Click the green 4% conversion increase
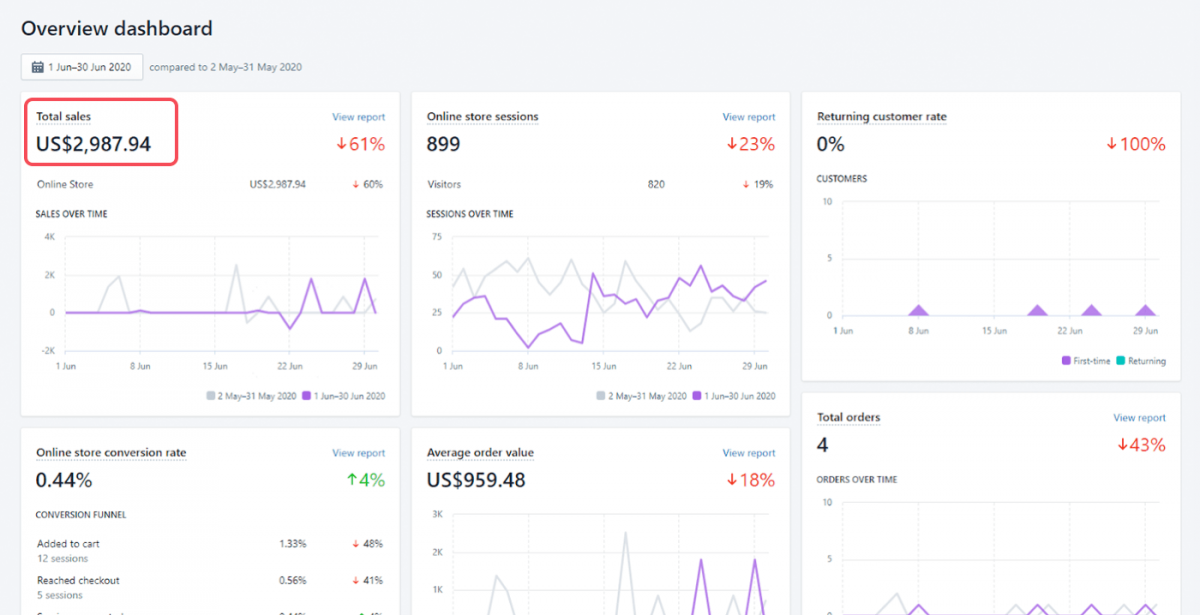The height and width of the screenshot is (615, 1200). click(x=365, y=480)
